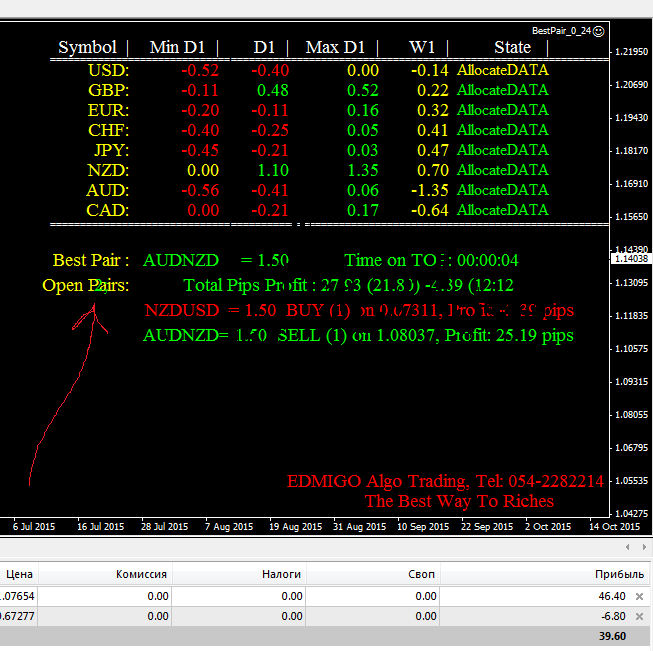Click the left arrow on the chart tab bar
The height and width of the screenshot is (651, 653).
[628, 547]
